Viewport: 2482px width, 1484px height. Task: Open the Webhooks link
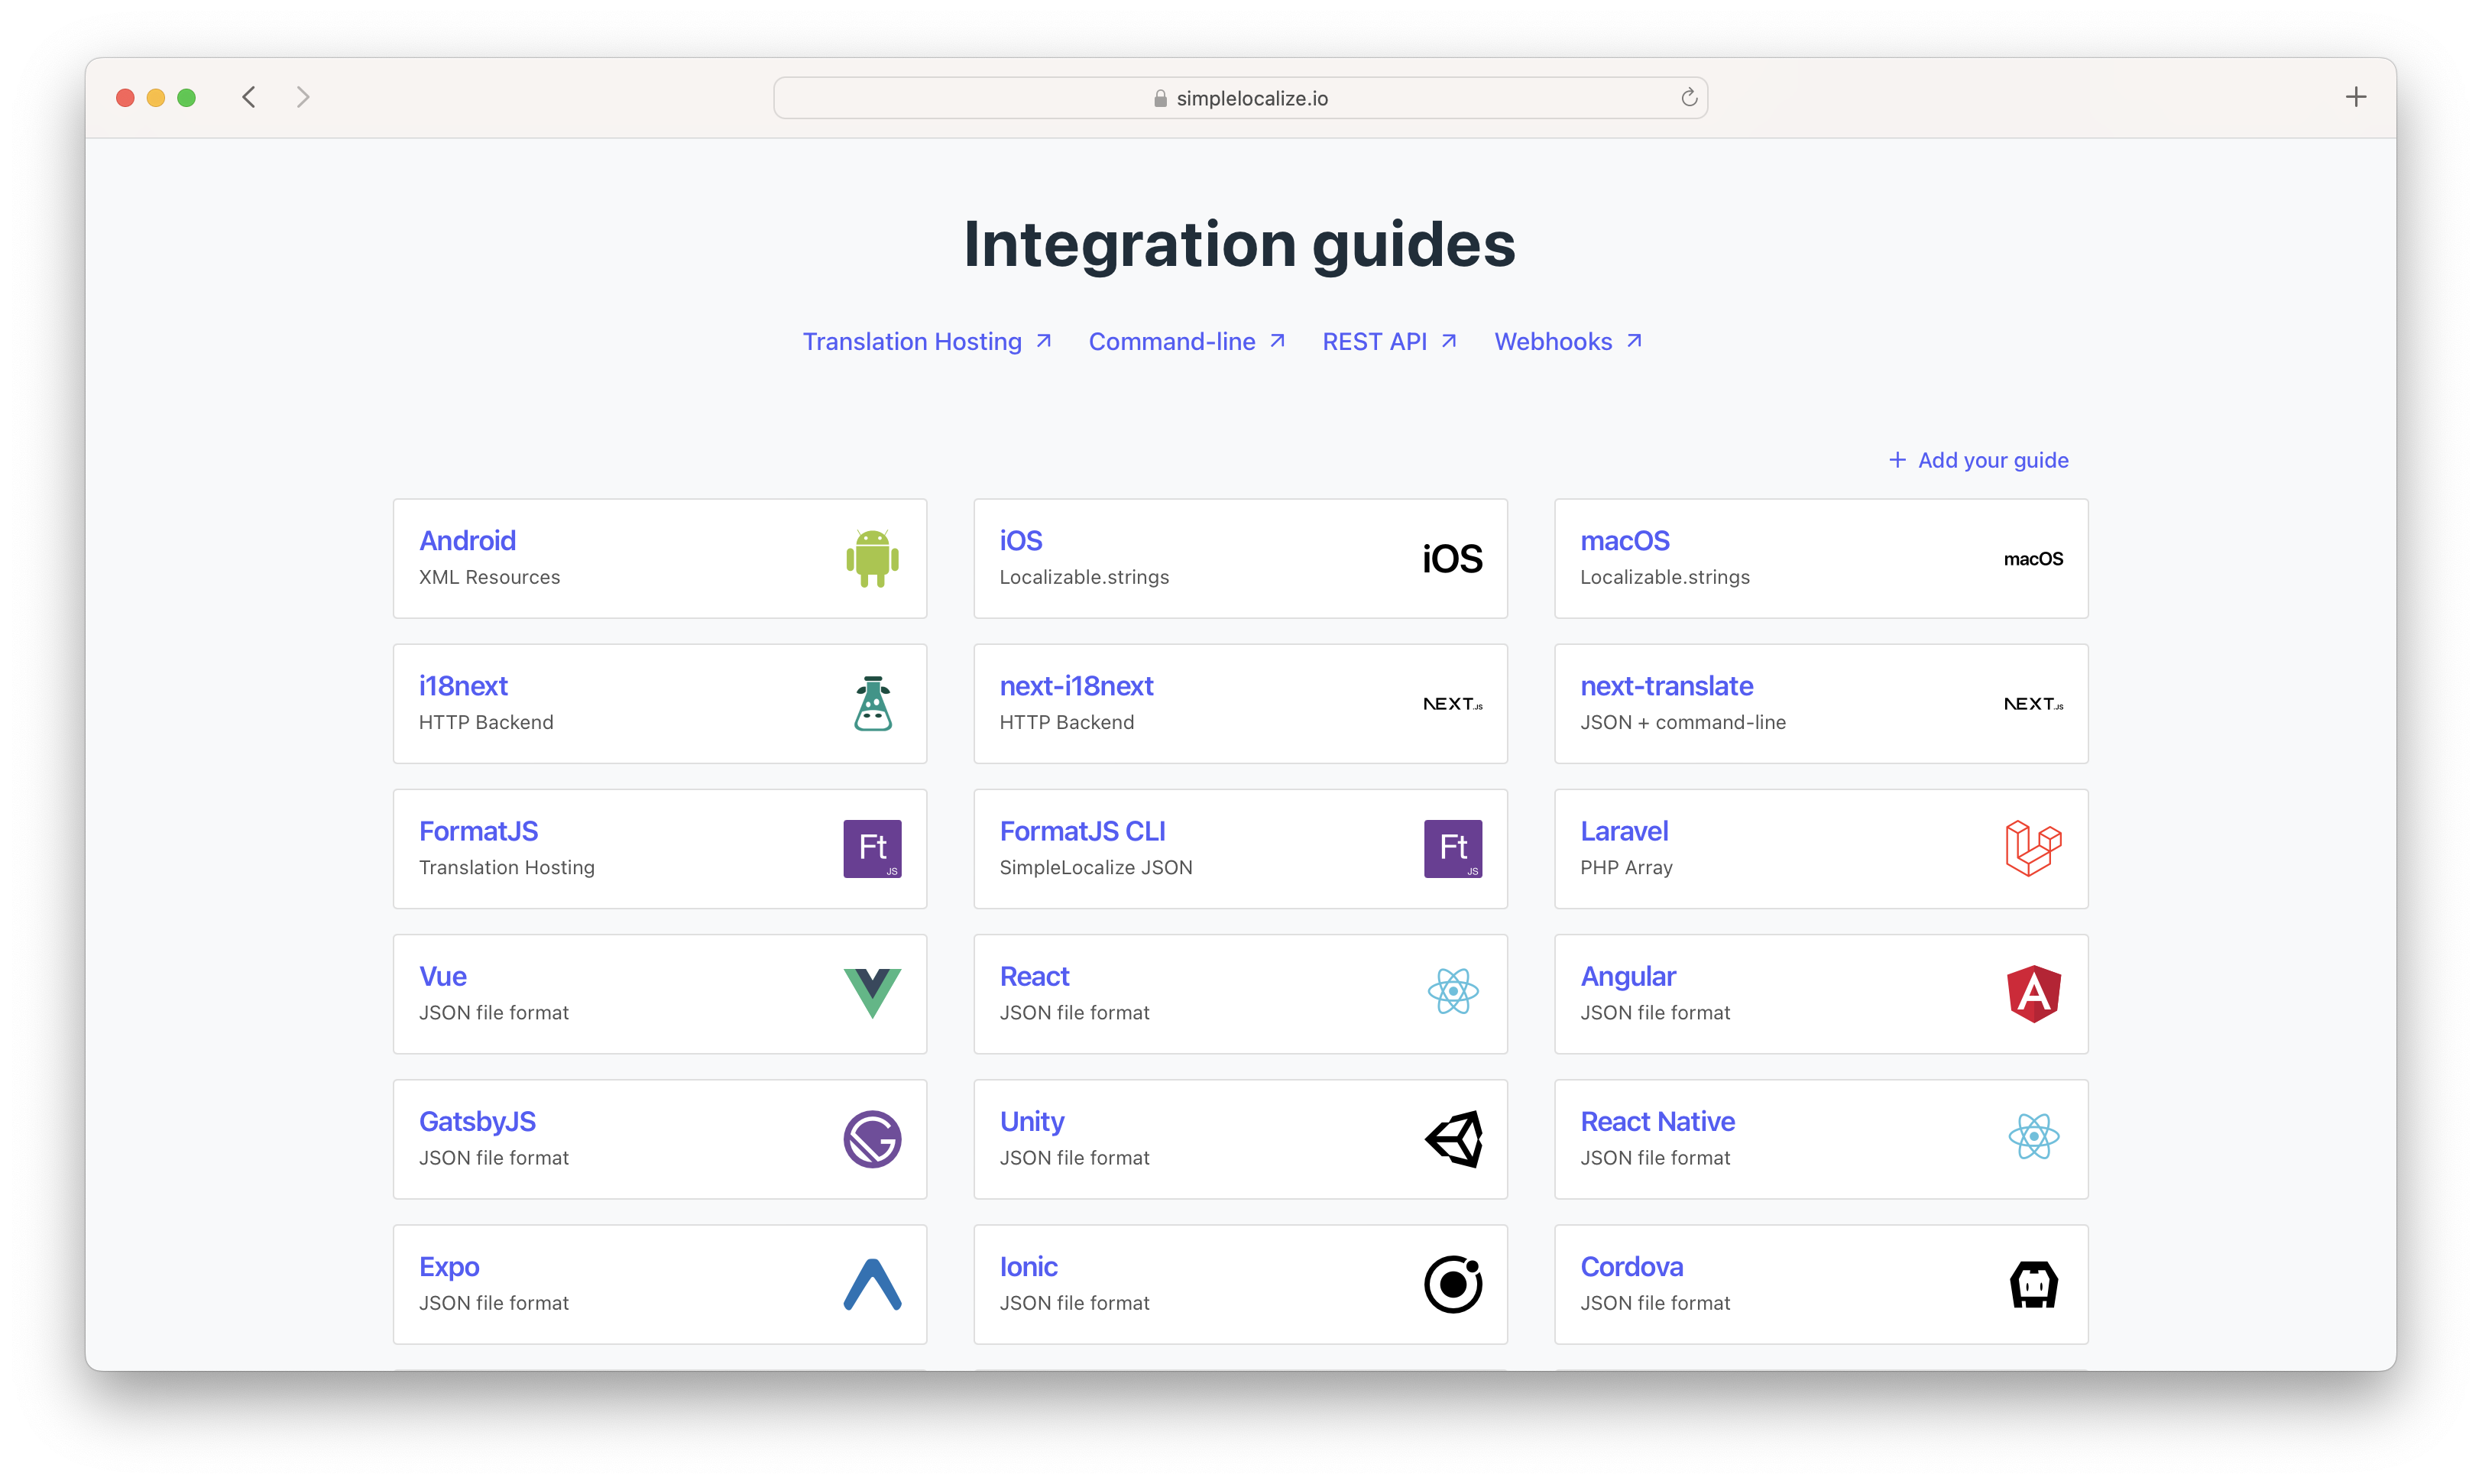[1567, 341]
